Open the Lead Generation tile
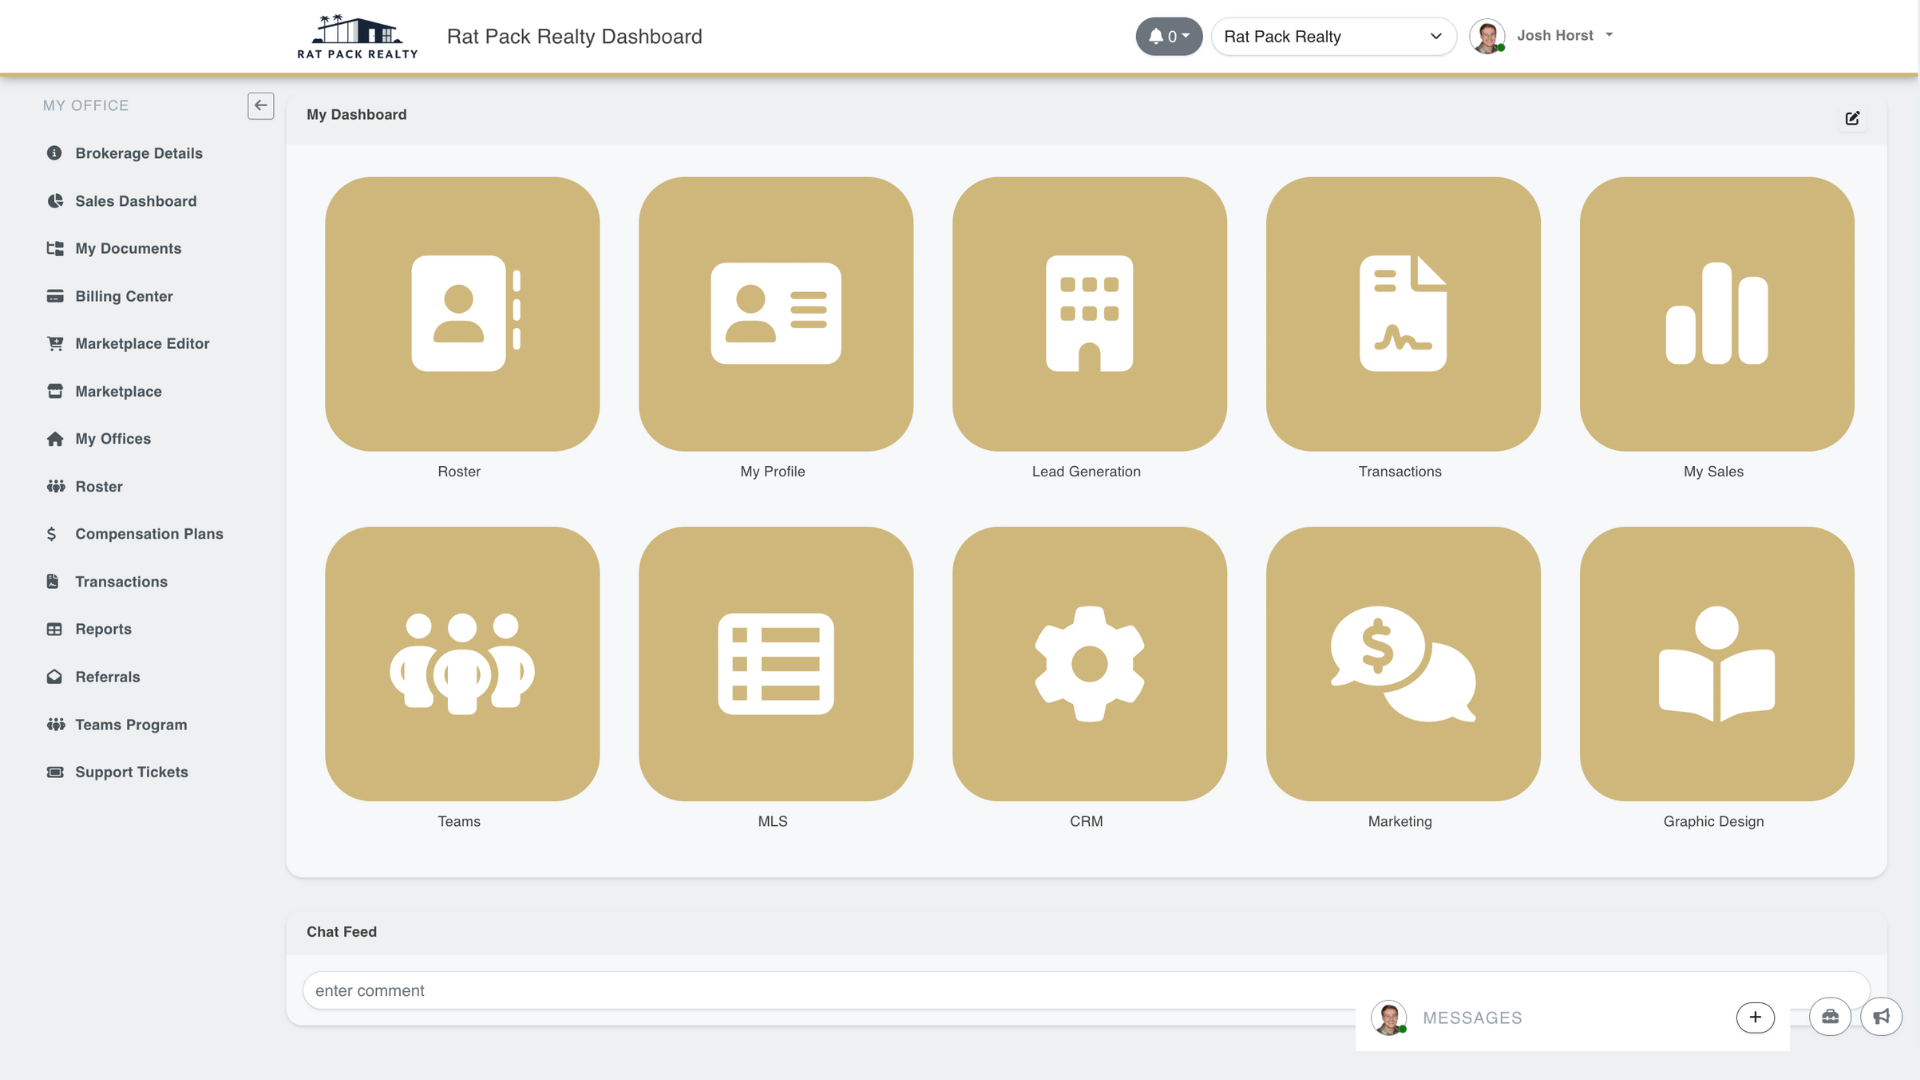1920x1080 pixels. 1089,314
